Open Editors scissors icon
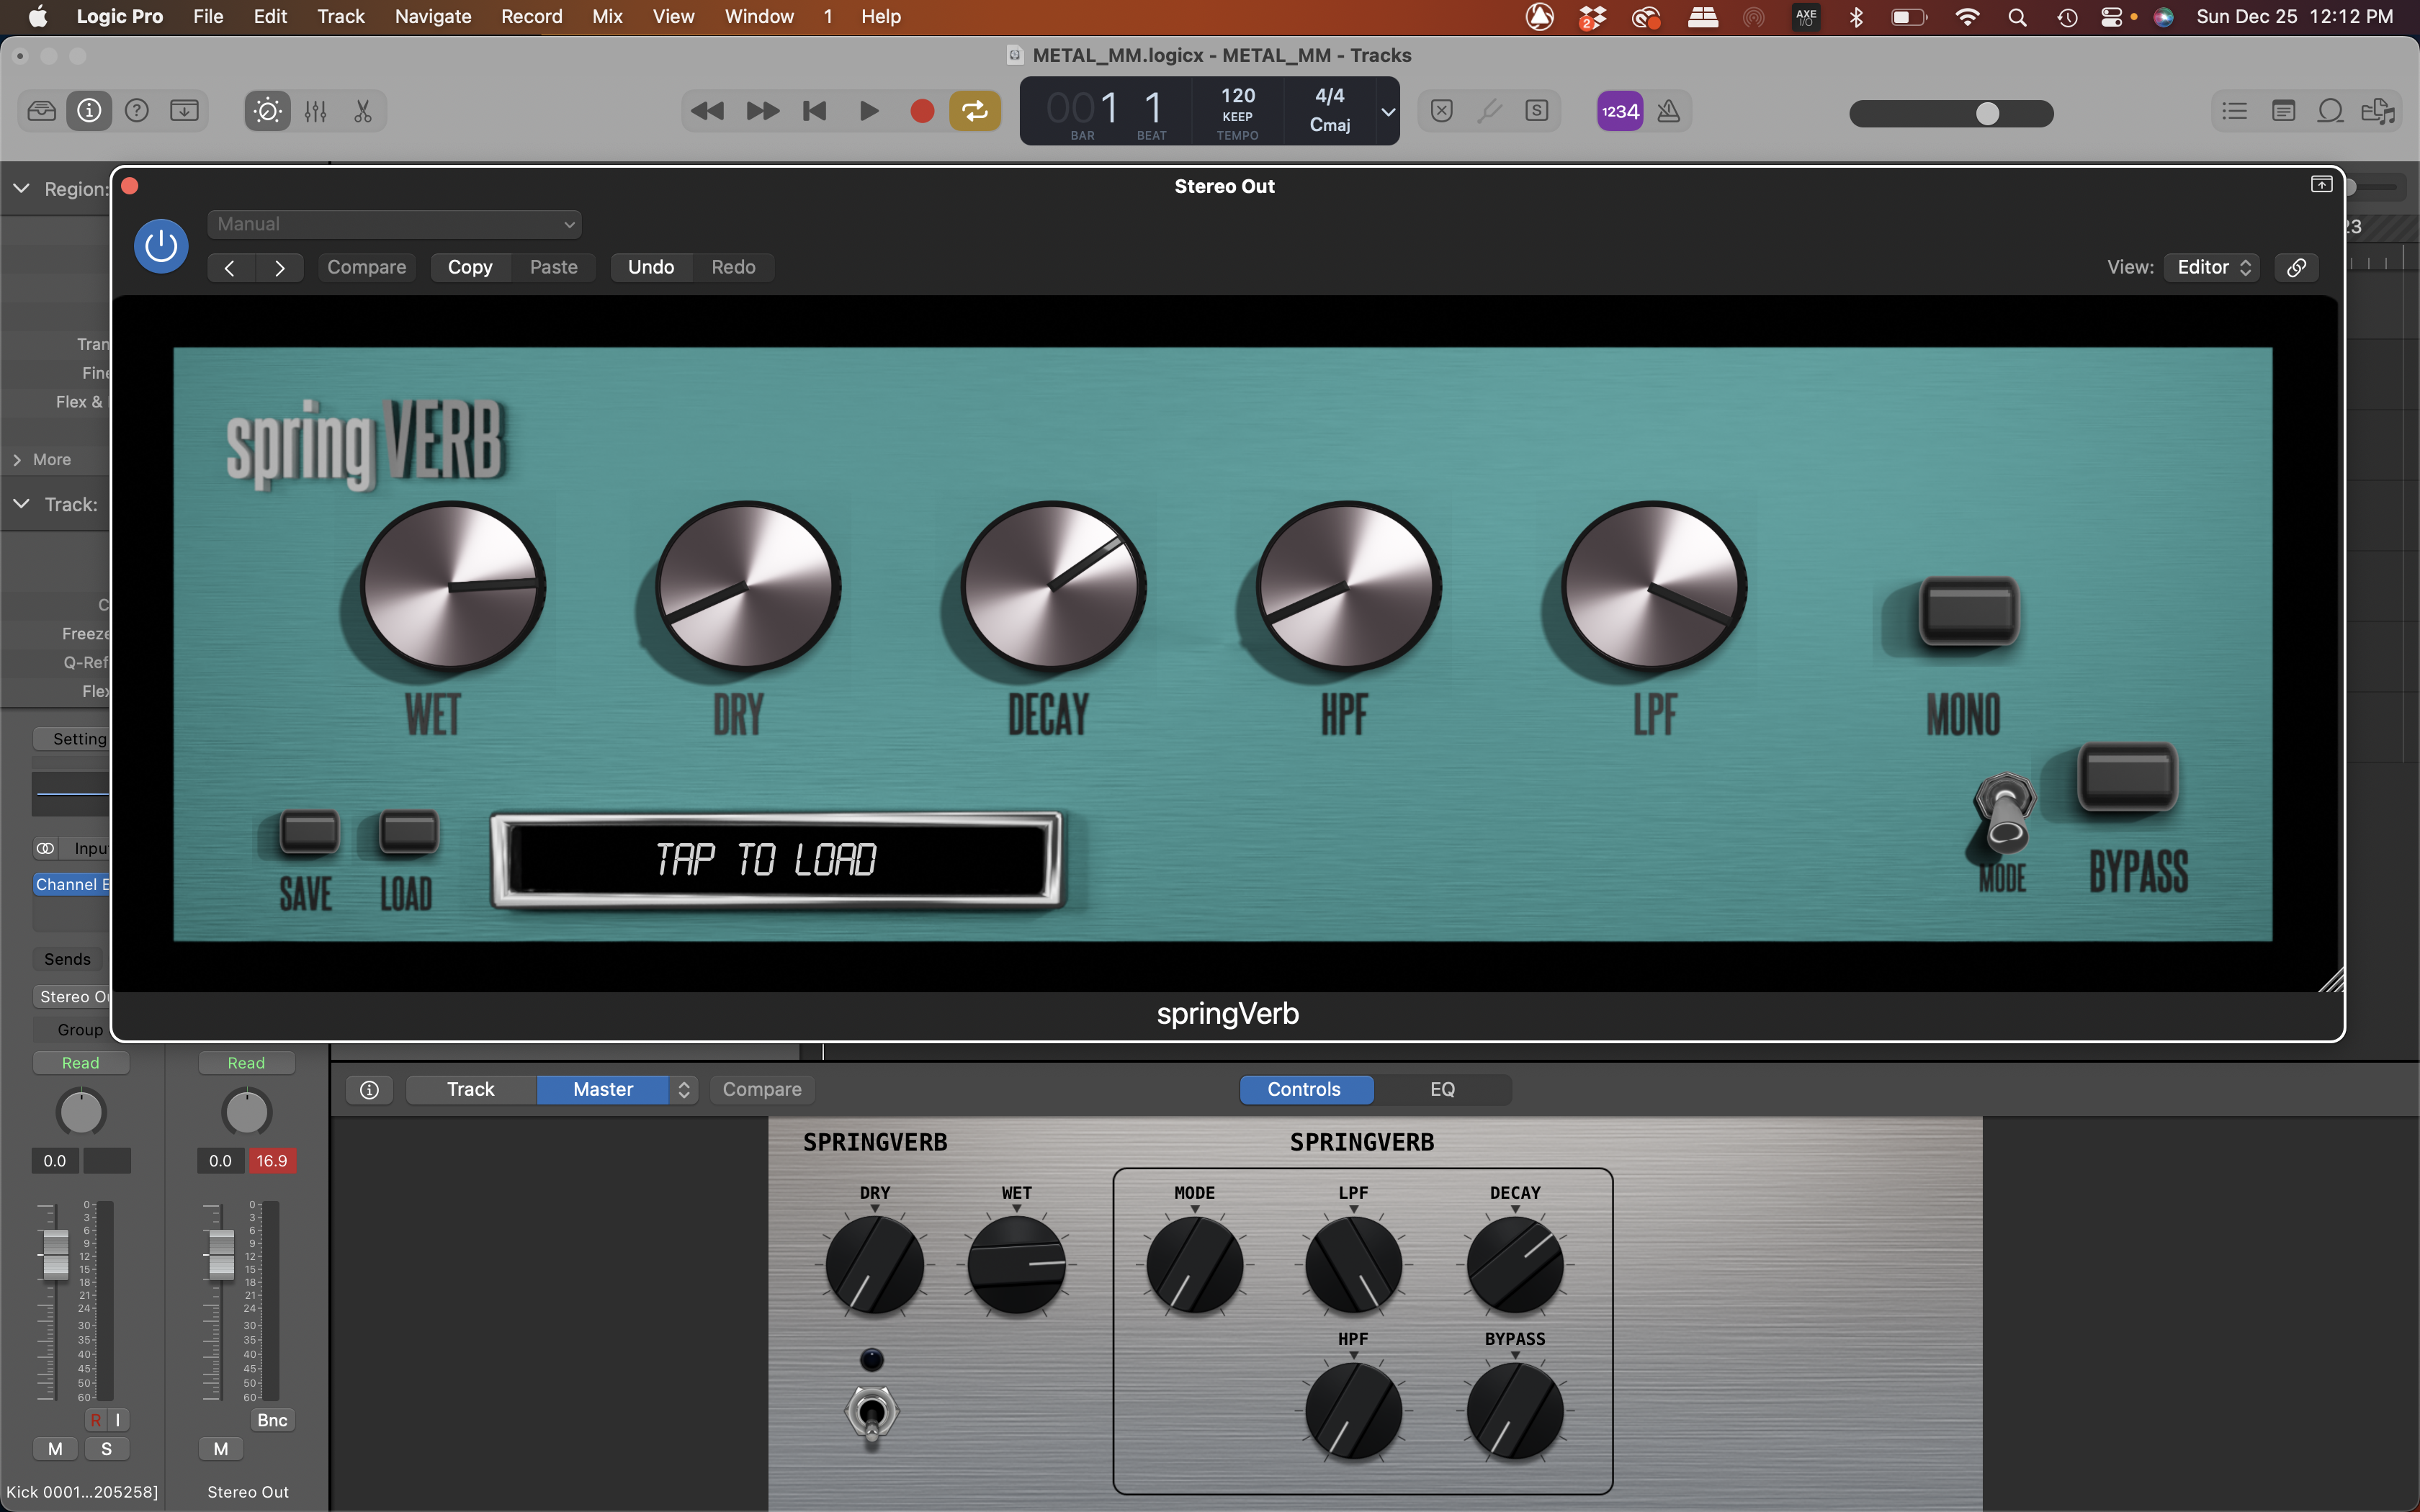 363,111
